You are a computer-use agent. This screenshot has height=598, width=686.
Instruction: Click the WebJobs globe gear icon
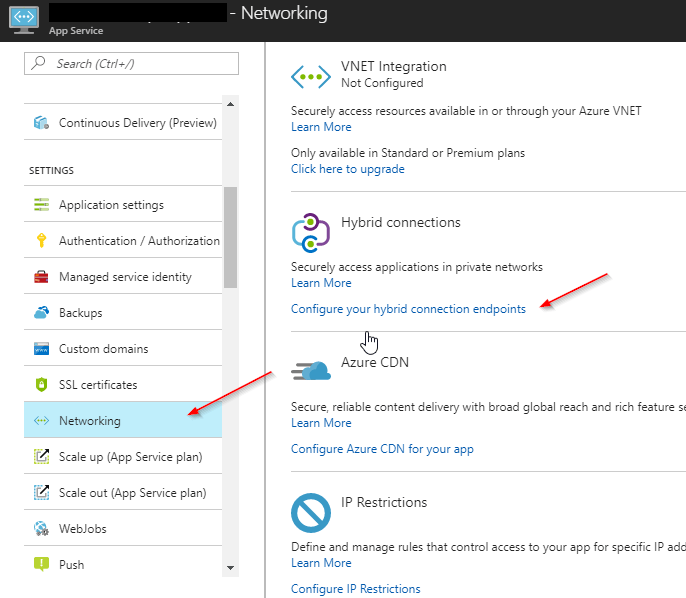click(41, 528)
